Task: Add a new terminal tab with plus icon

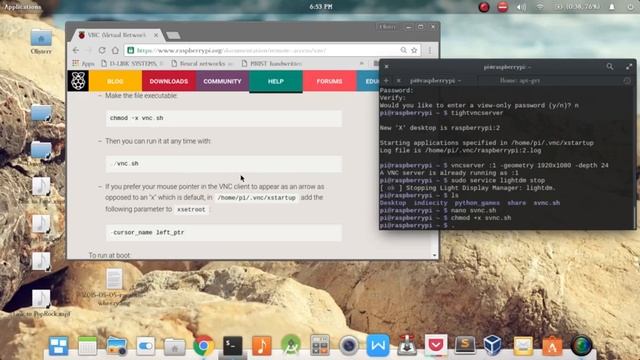Action: (x=387, y=80)
